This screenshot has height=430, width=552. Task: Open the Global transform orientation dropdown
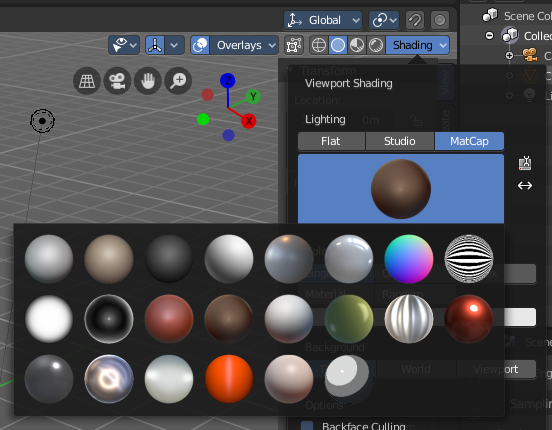click(323, 20)
